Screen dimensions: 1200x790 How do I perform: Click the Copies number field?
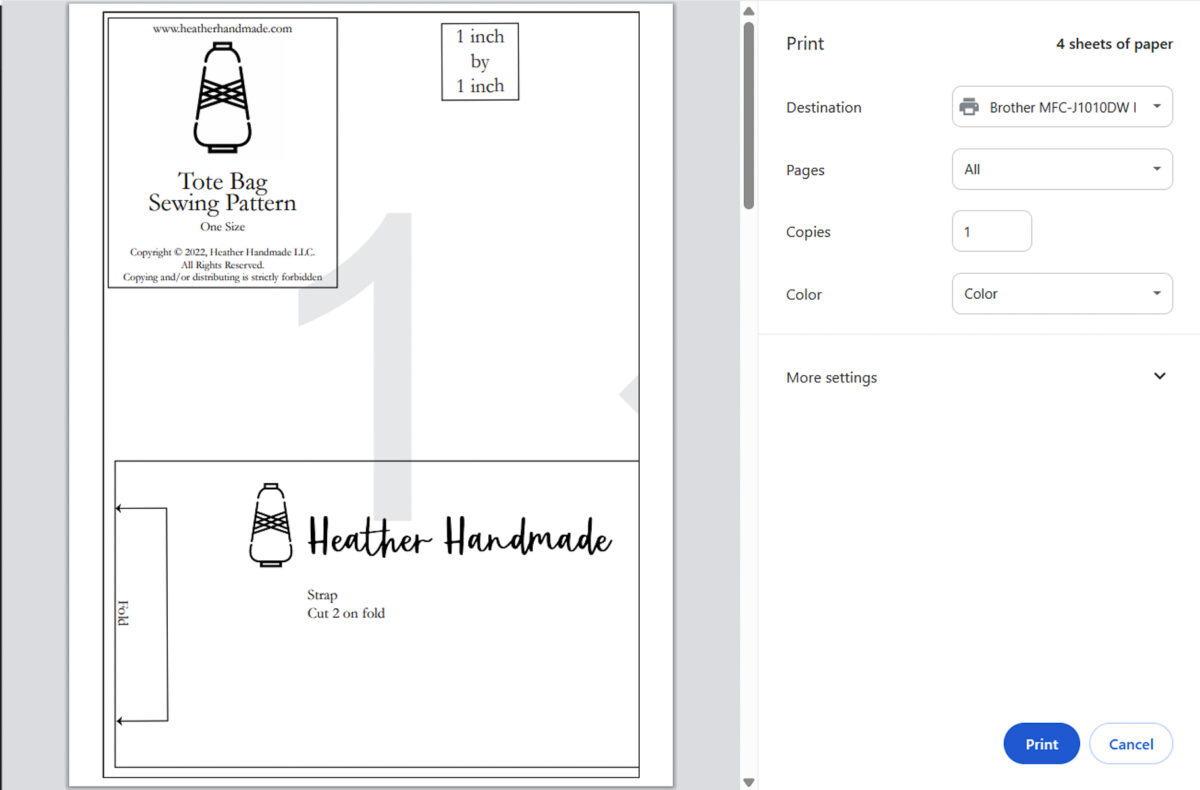[992, 231]
